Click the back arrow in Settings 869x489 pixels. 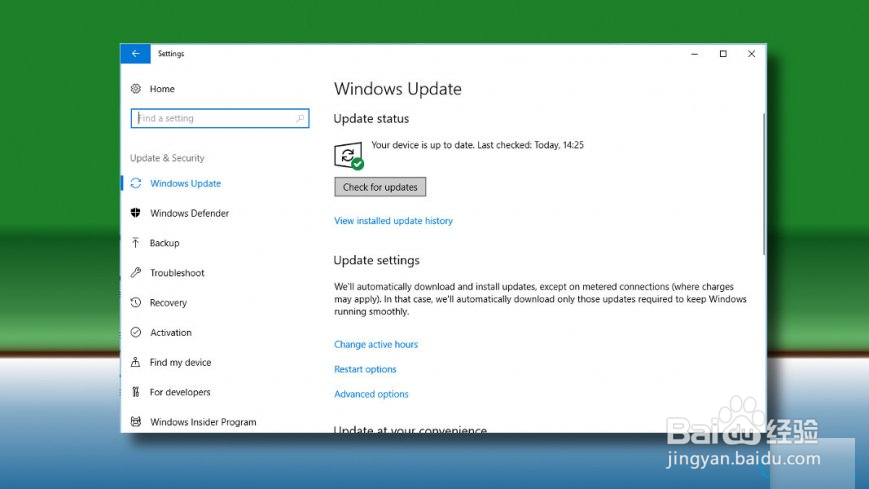tap(135, 54)
